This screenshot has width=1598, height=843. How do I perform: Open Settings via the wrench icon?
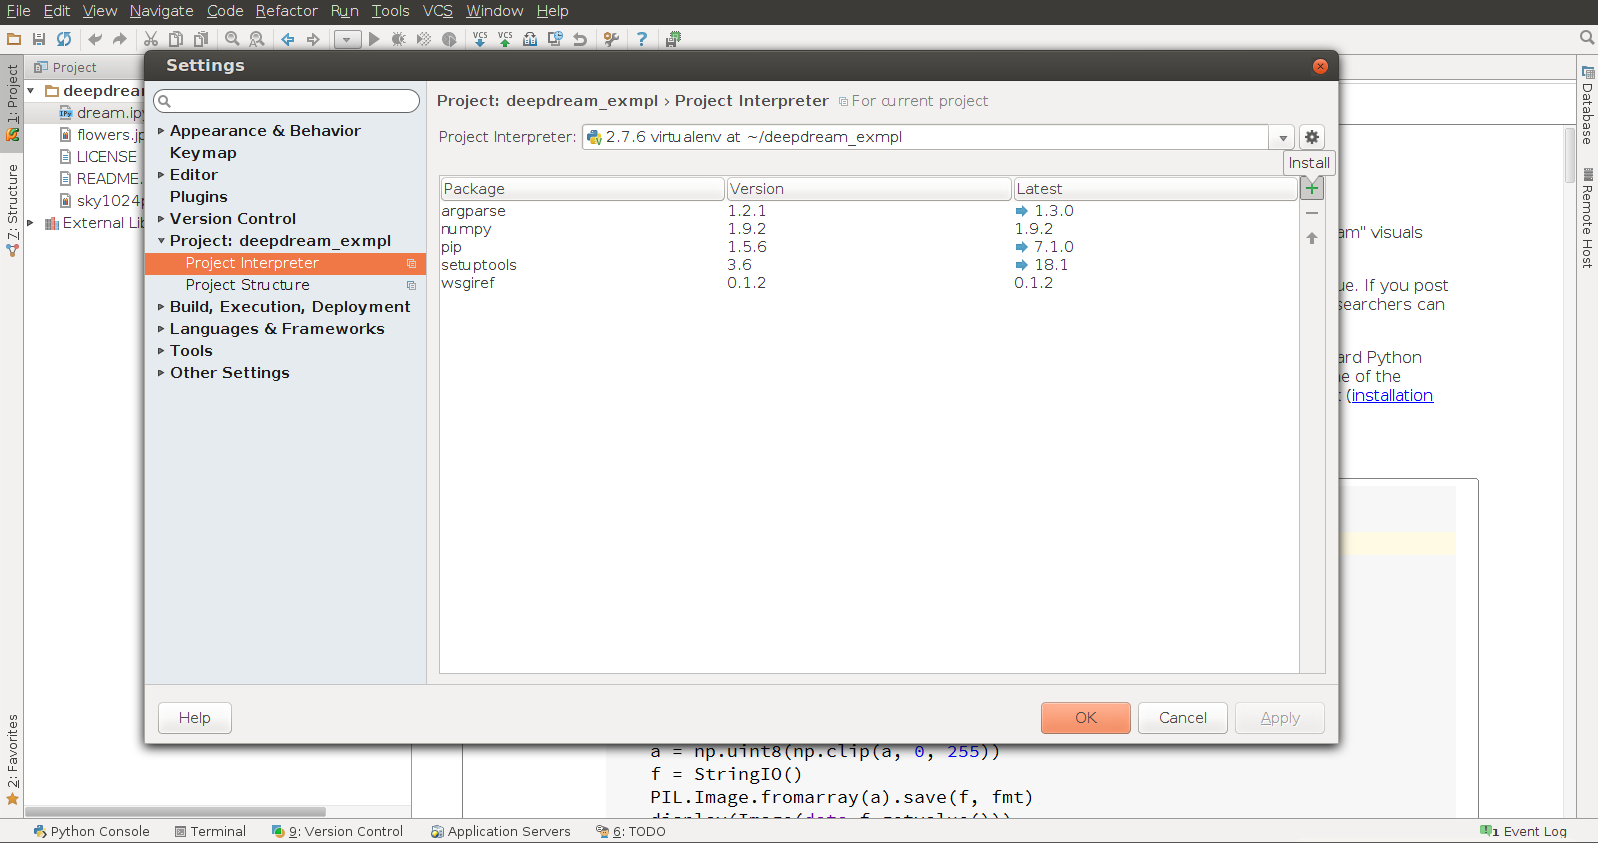coord(611,39)
